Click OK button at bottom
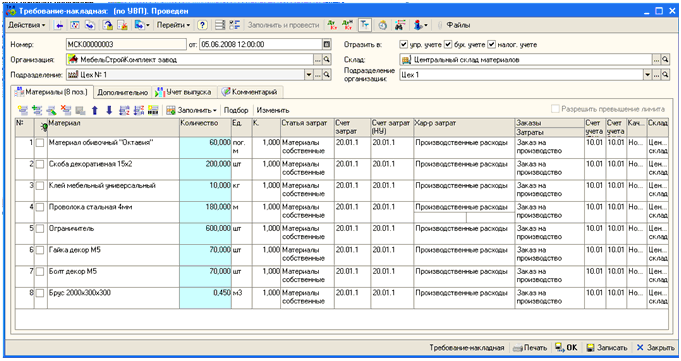This screenshot has width=681, height=361. [567, 348]
